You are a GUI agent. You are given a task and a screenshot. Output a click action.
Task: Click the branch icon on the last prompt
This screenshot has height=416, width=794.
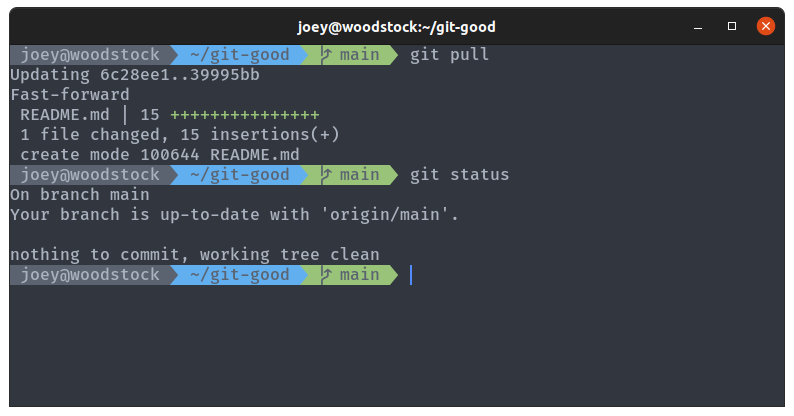326,275
